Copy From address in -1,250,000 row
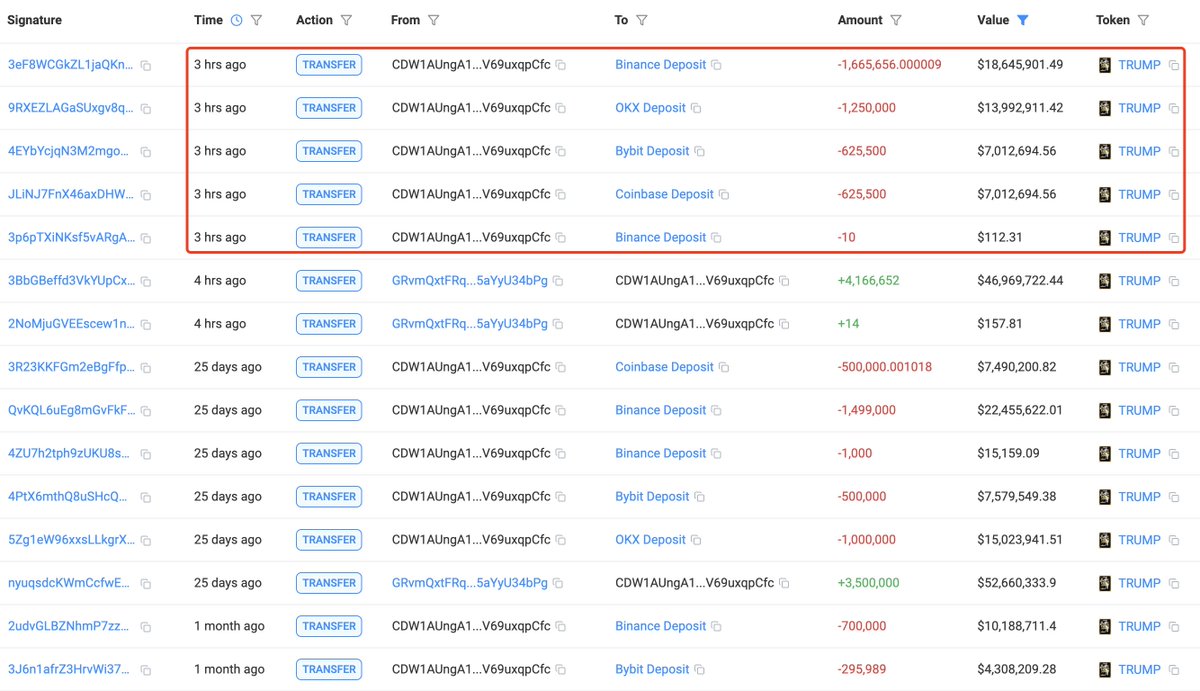This screenshot has height=691, width=1200. 561,108
